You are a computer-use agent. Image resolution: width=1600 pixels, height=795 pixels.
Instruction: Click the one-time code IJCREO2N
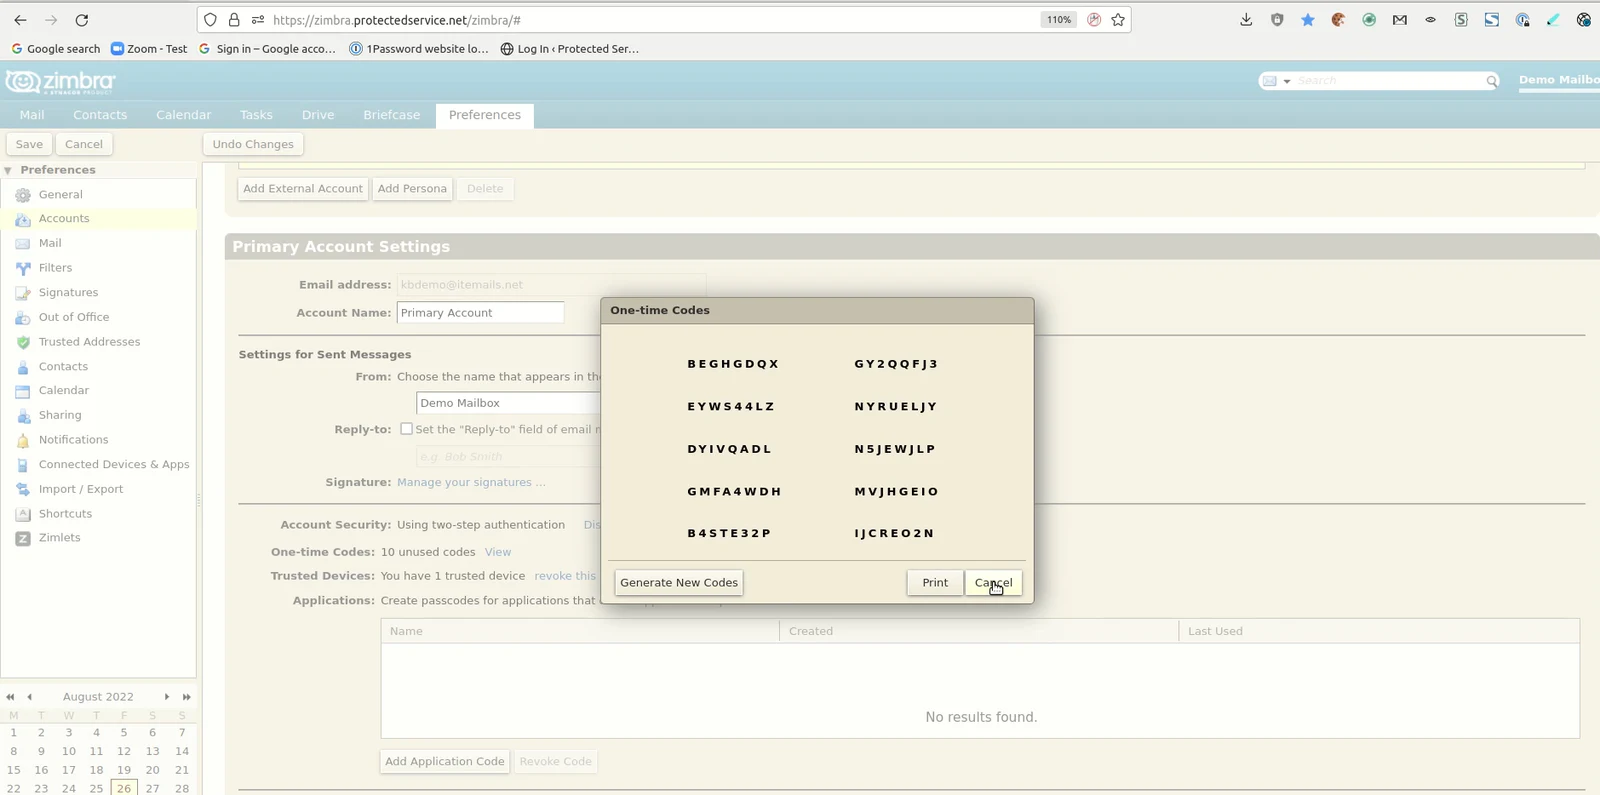click(x=894, y=534)
